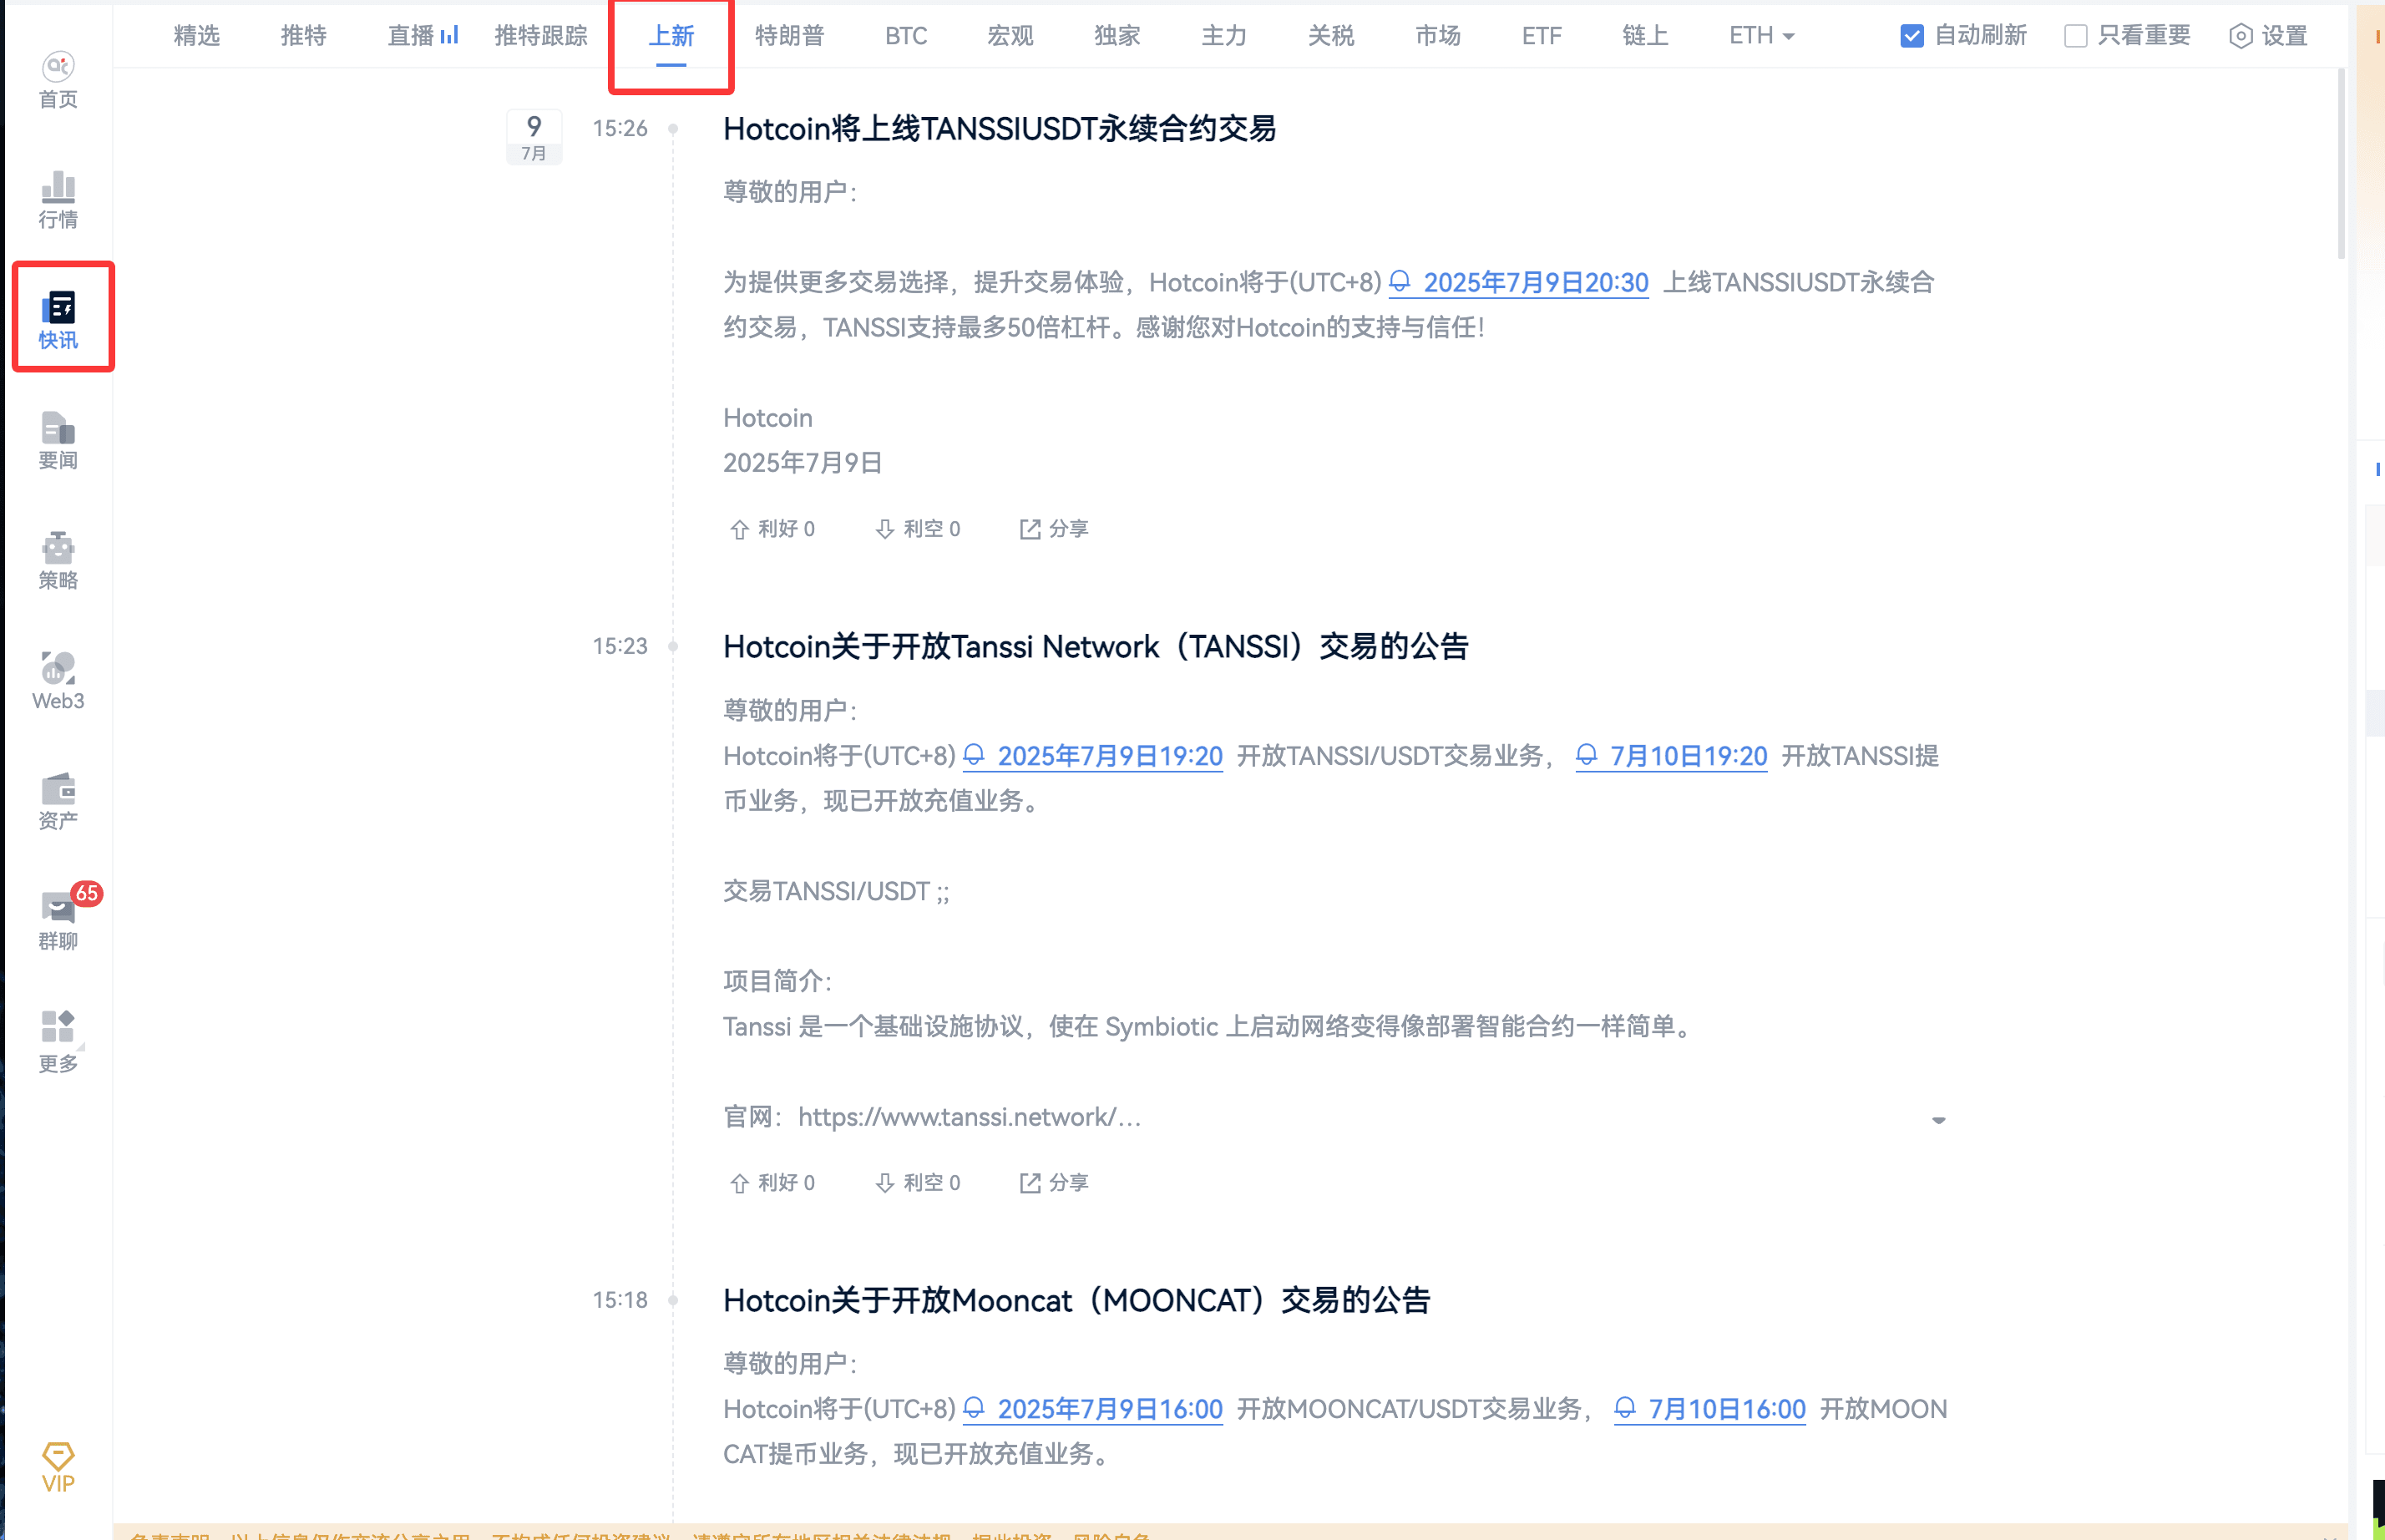The height and width of the screenshot is (1540, 2385).
Task: Switch to the 链上 tab
Action: point(1645,36)
